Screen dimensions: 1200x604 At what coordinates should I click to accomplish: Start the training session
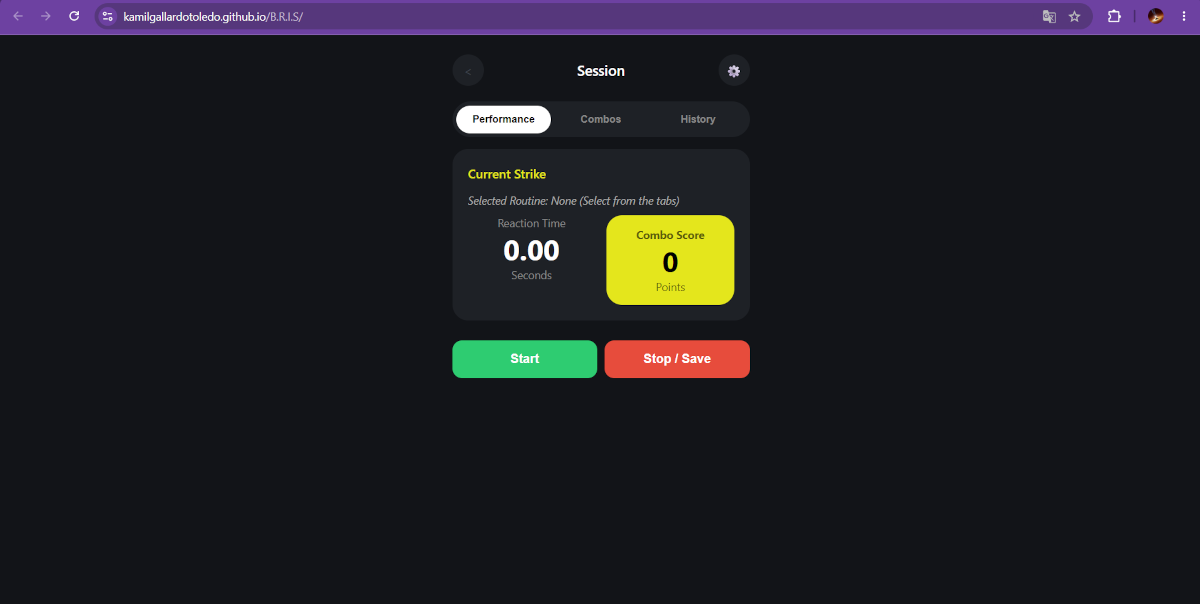coord(525,359)
